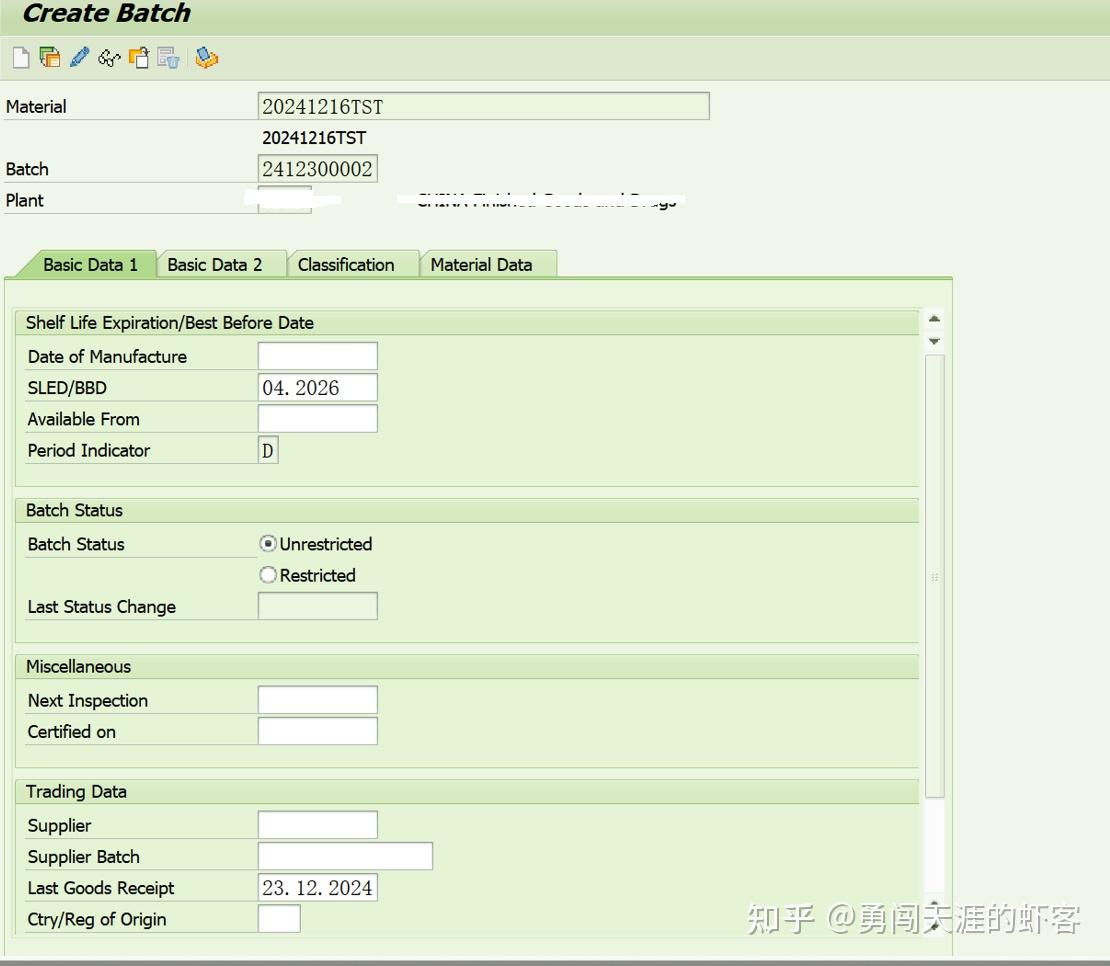This screenshot has height=966, width=1110.
Task: Click the Copy from template icon
Action: pyautogui.click(x=138, y=57)
